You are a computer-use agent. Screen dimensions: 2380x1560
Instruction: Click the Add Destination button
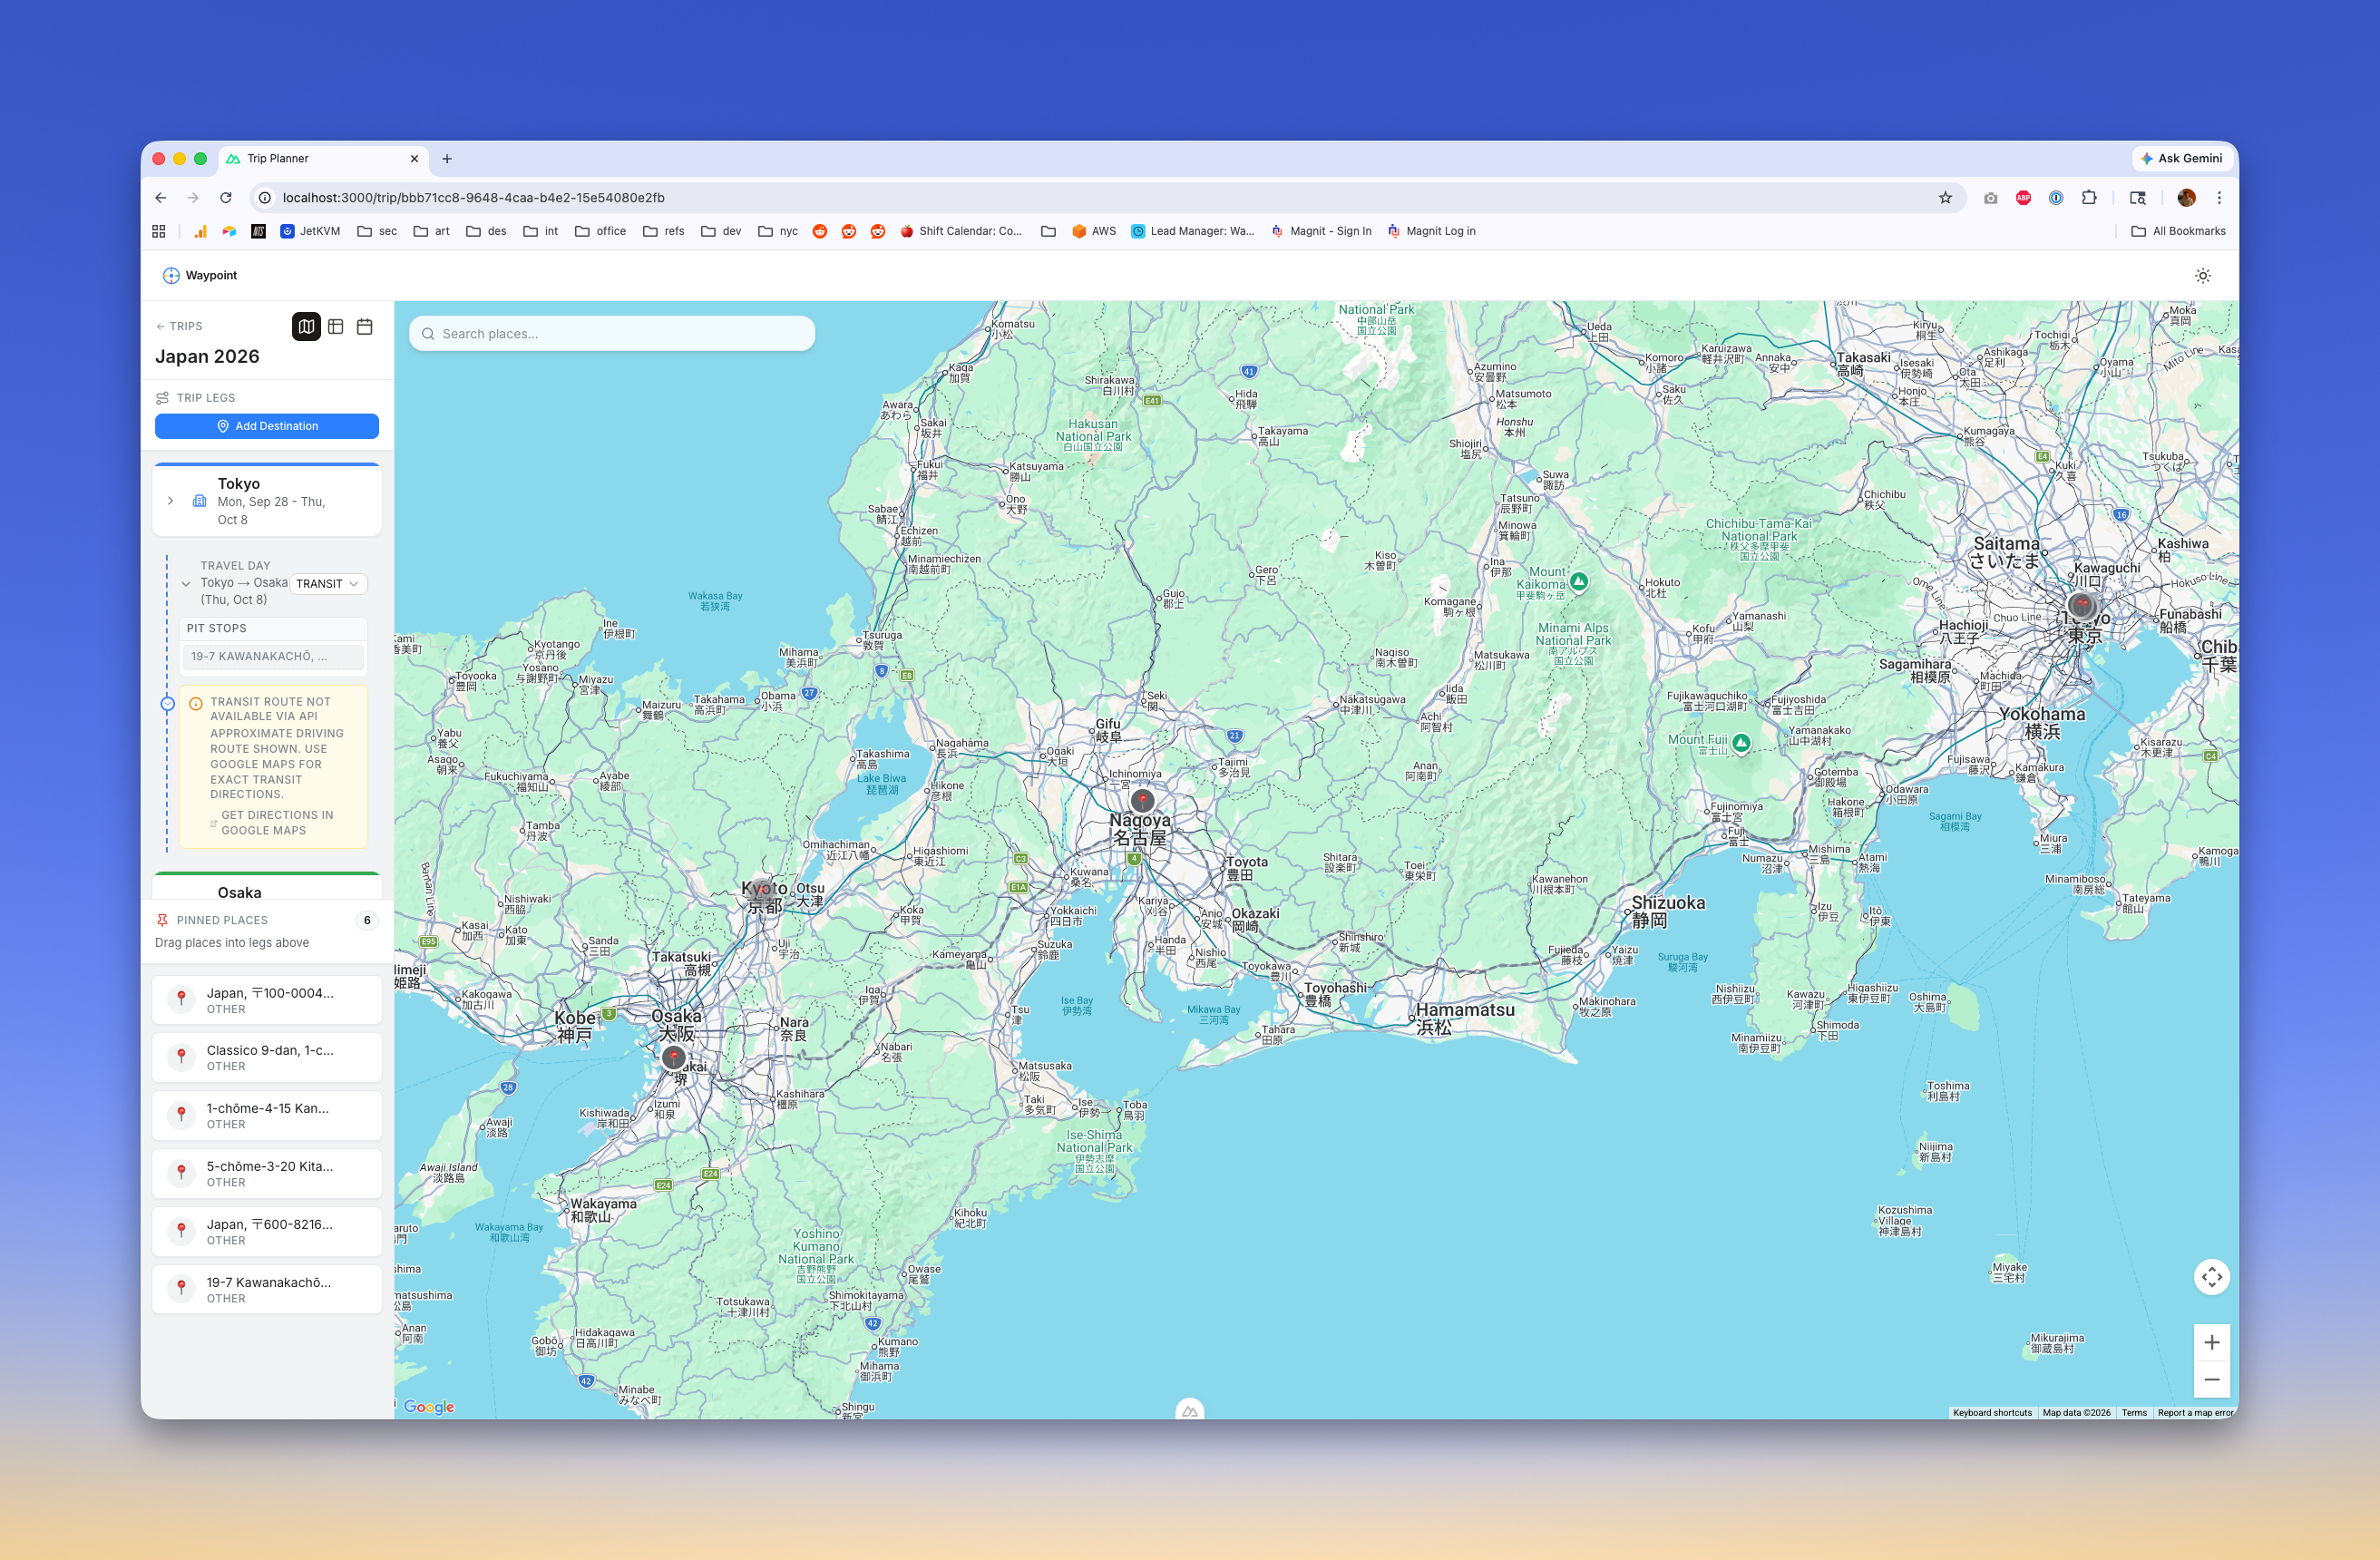pos(267,426)
